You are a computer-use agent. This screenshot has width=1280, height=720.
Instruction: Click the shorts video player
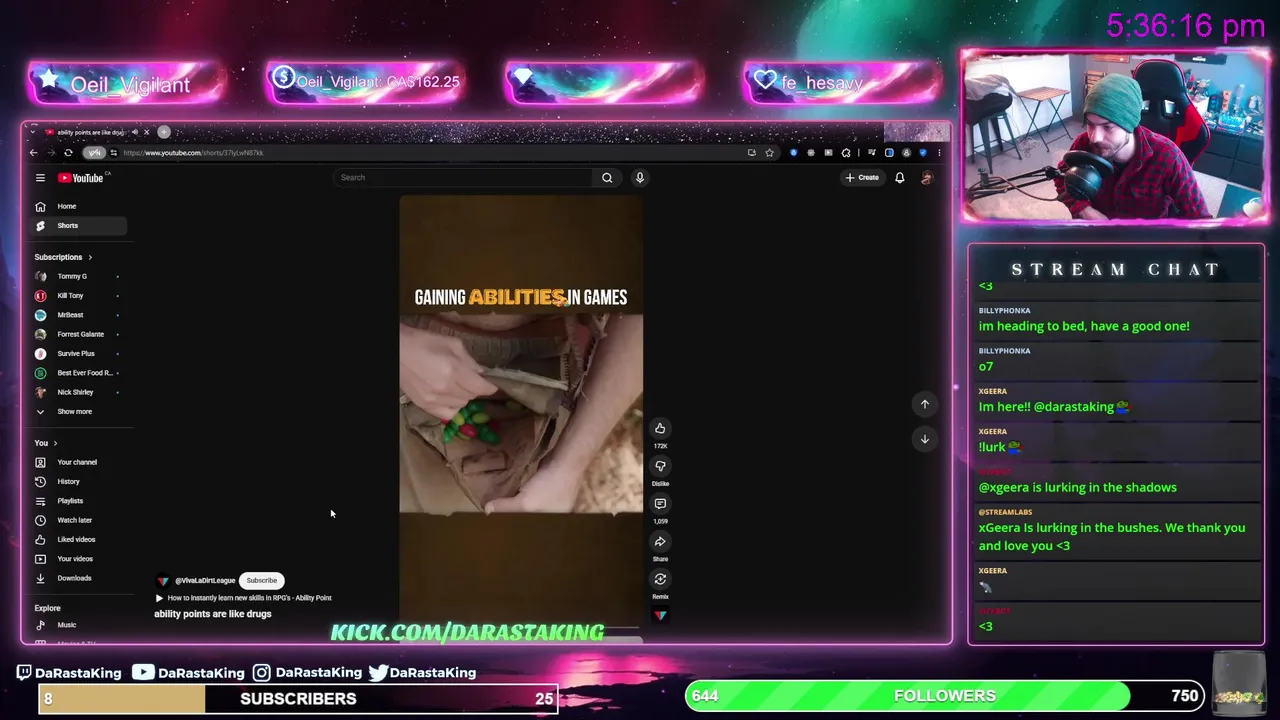(x=521, y=410)
